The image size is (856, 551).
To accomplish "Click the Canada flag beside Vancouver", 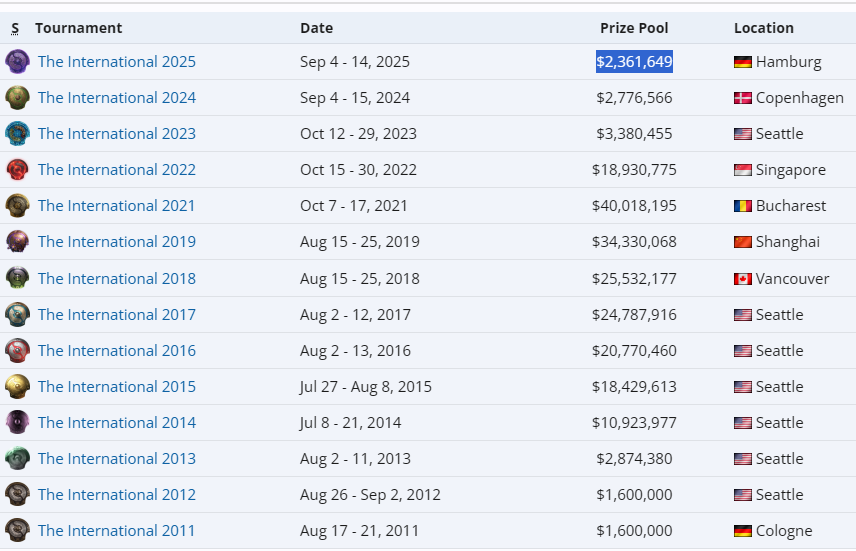I will coord(742,279).
